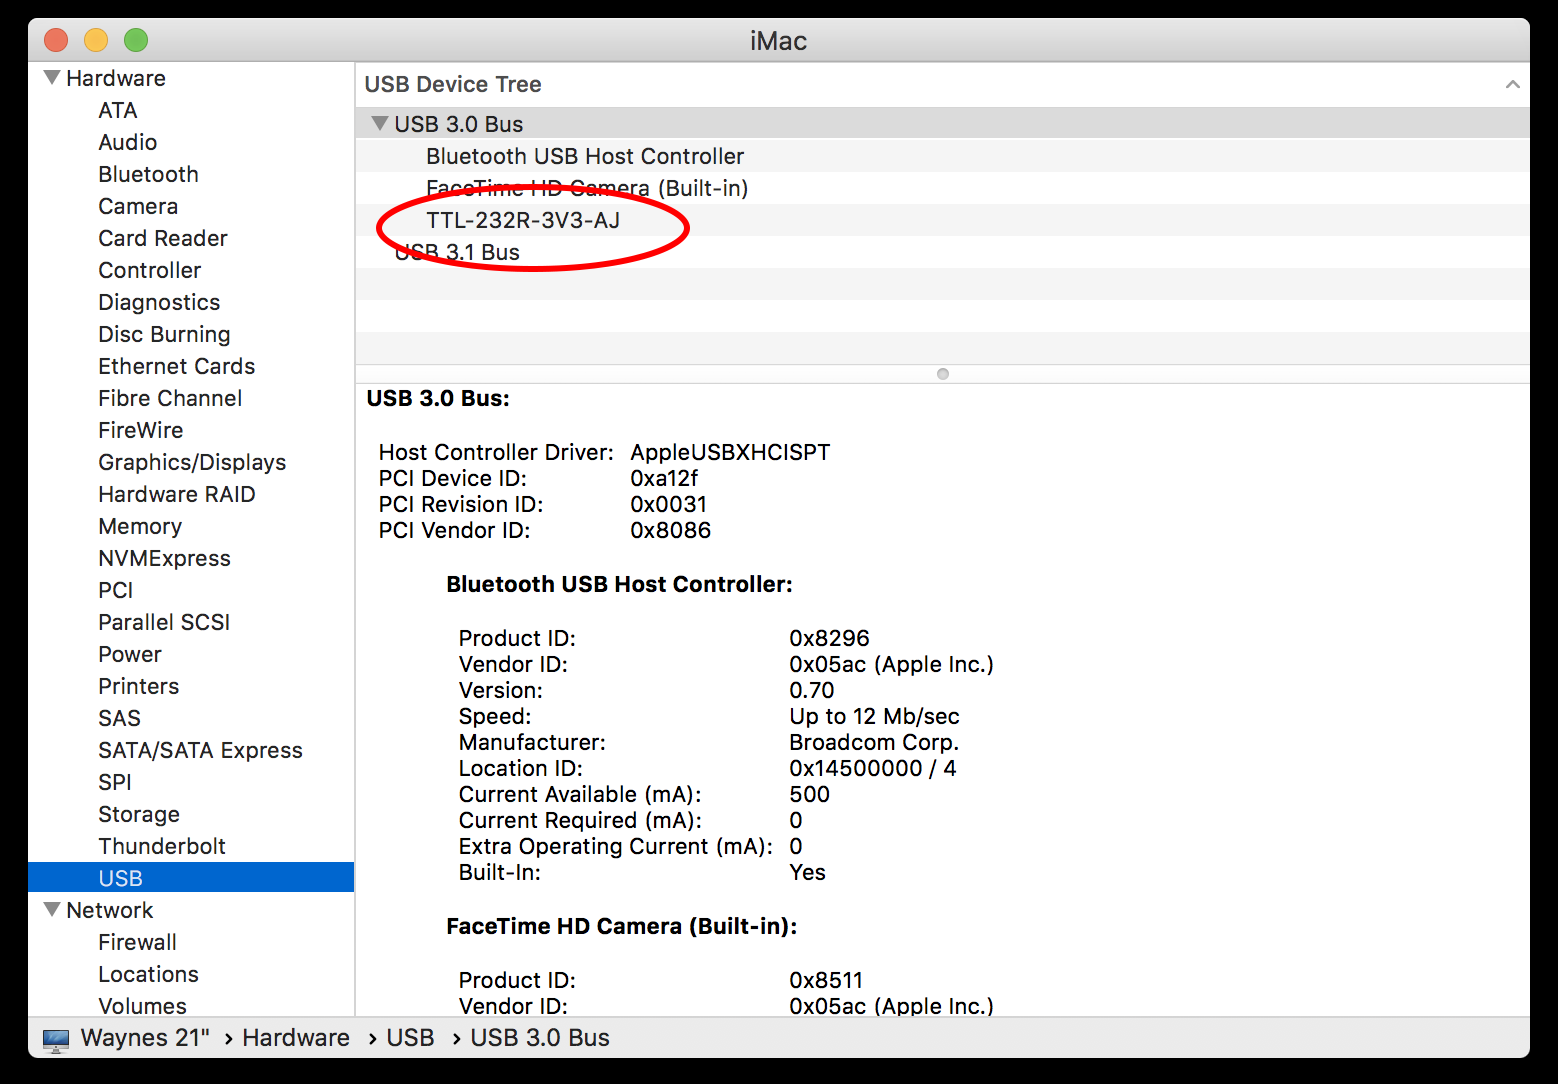This screenshot has height=1084, width=1558.
Task: Click the PCI Vendor ID value 0x8086
Action: [670, 530]
